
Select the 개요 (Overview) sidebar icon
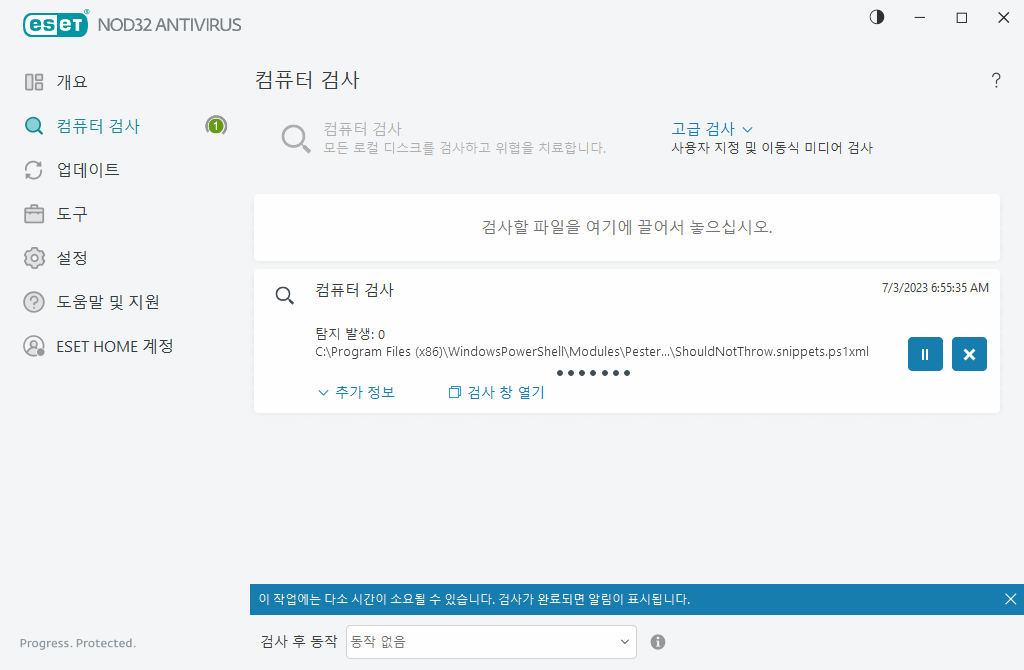(x=36, y=81)
